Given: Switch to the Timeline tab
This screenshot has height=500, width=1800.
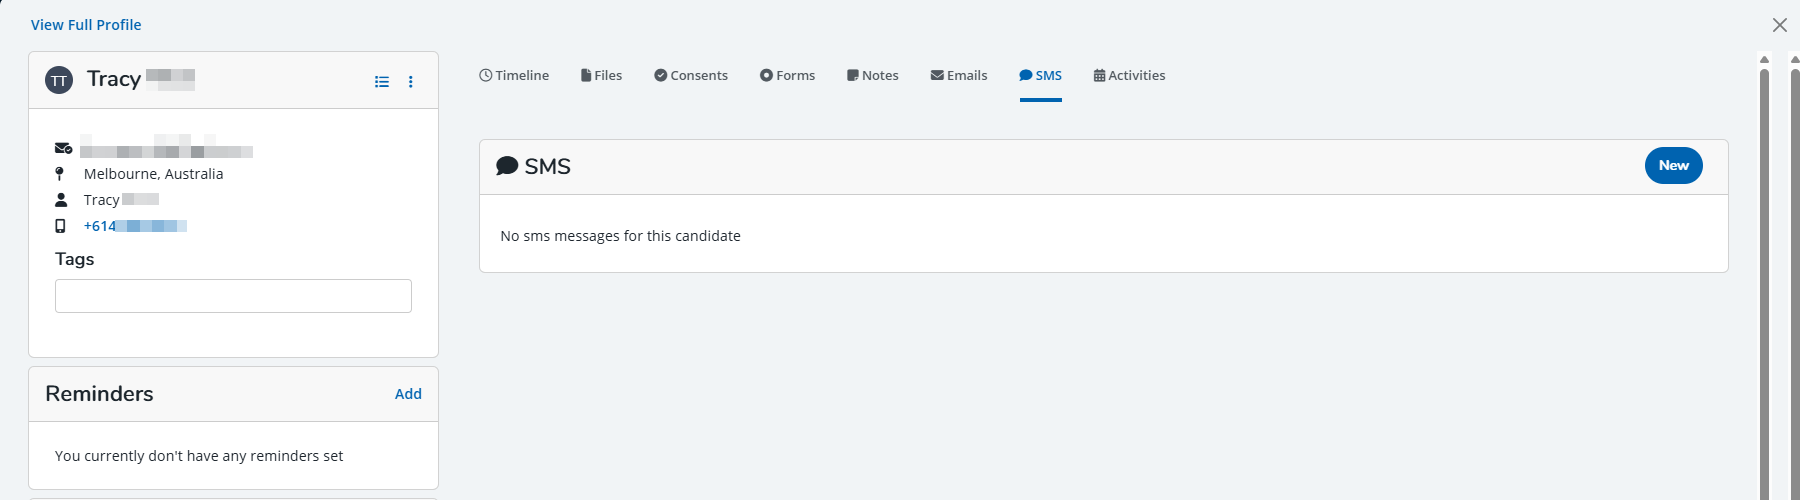Looking at the screenshot, I should pos(514,75).
